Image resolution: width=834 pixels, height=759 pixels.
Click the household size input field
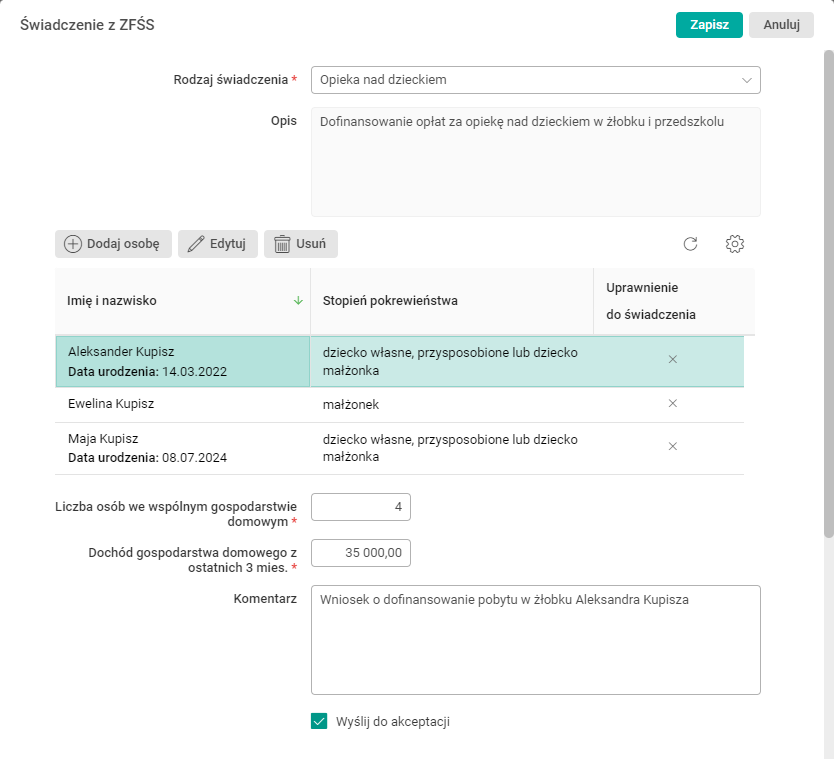pyautogui.click(x=360, y=506)
